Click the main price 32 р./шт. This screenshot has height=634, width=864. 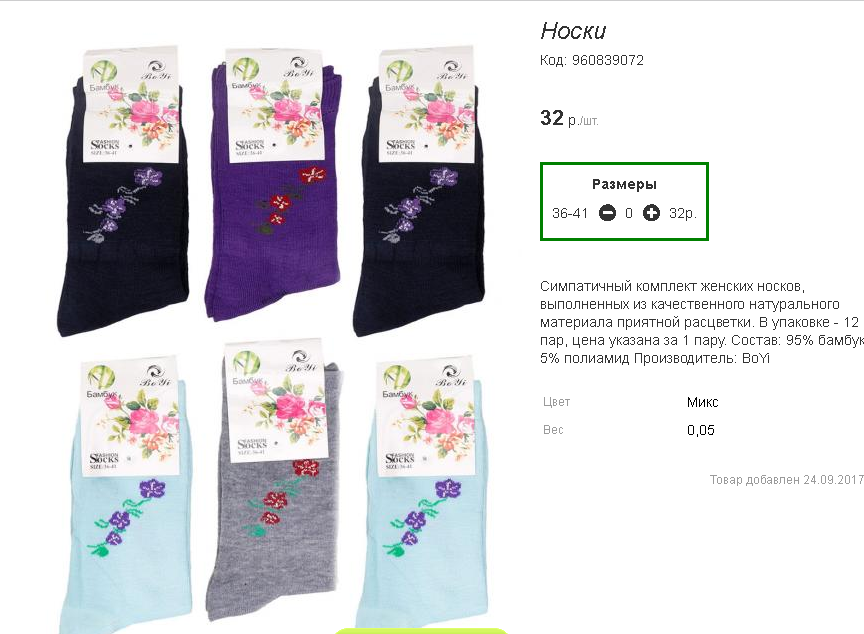coord(569,119)
